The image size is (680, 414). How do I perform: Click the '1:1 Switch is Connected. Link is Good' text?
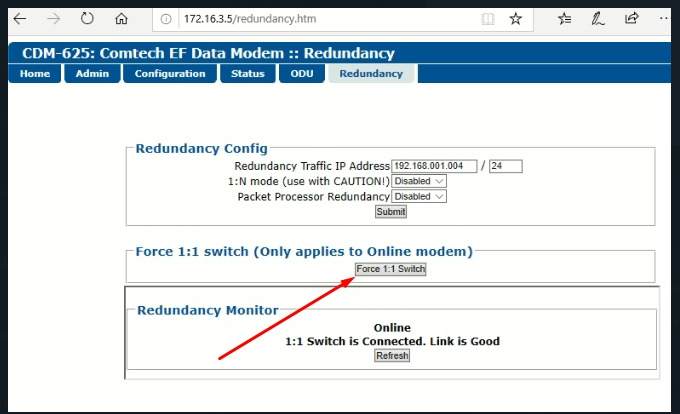point(392,341)
